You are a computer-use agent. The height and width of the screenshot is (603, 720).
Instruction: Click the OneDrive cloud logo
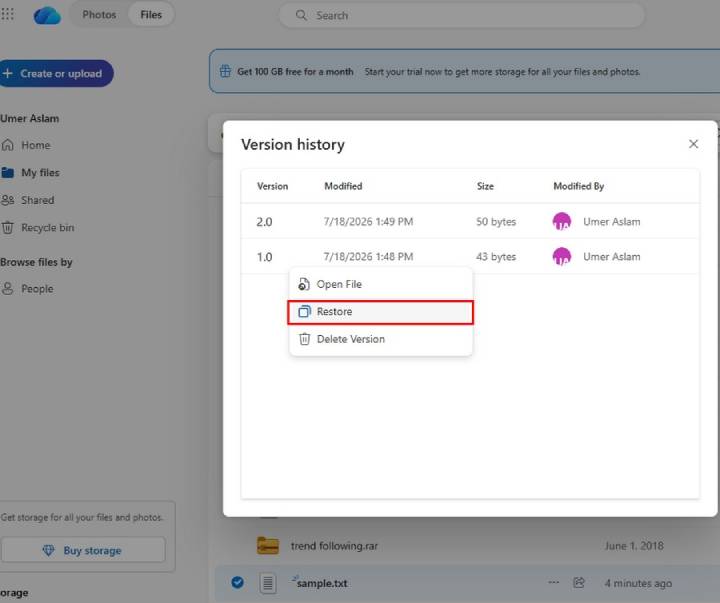47,15
